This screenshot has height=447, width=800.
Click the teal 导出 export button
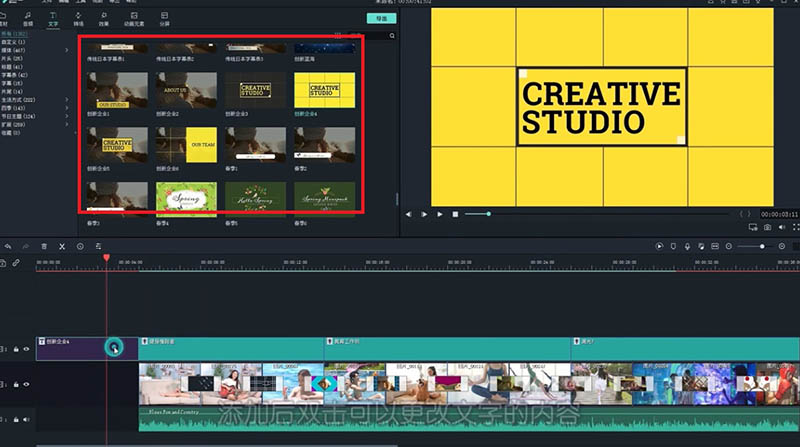[x=380, y=18]
